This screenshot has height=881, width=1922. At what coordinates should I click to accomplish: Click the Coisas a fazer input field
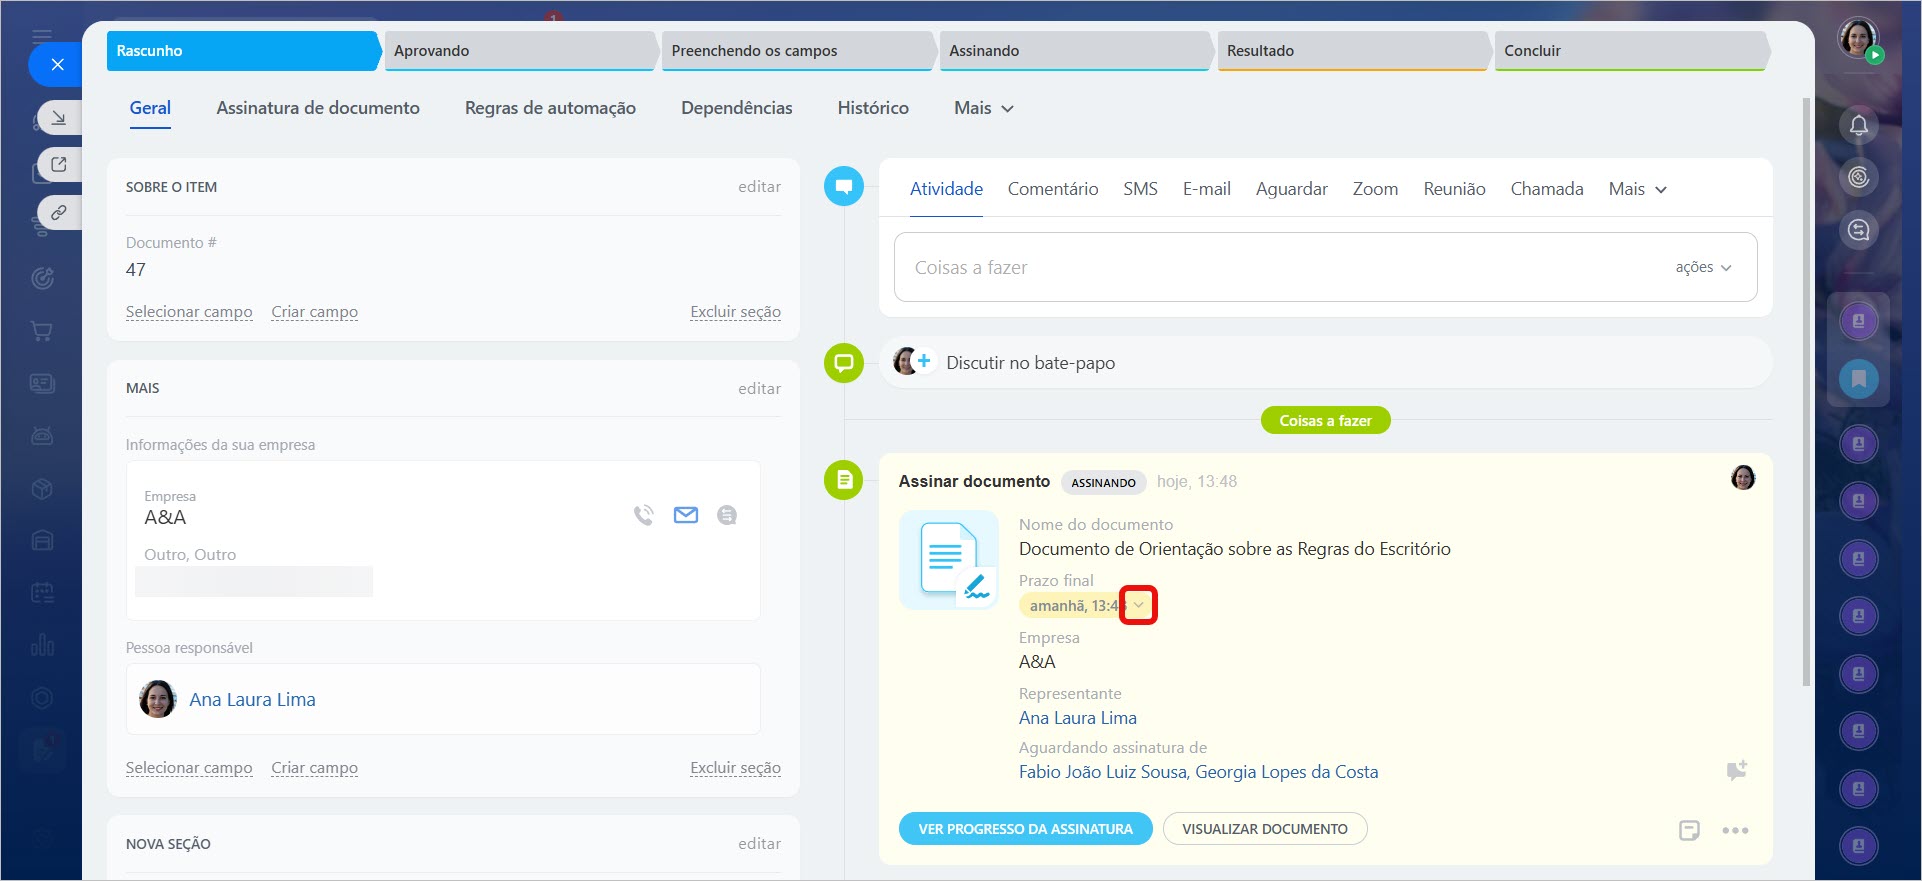[x=1280, y=267]
